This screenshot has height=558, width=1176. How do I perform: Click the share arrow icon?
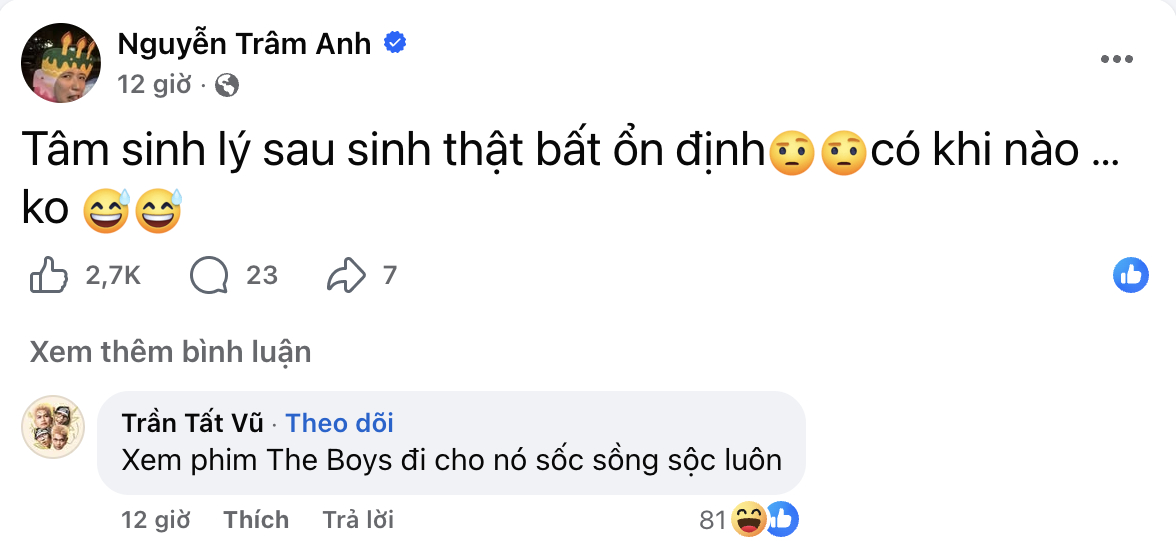346,275
